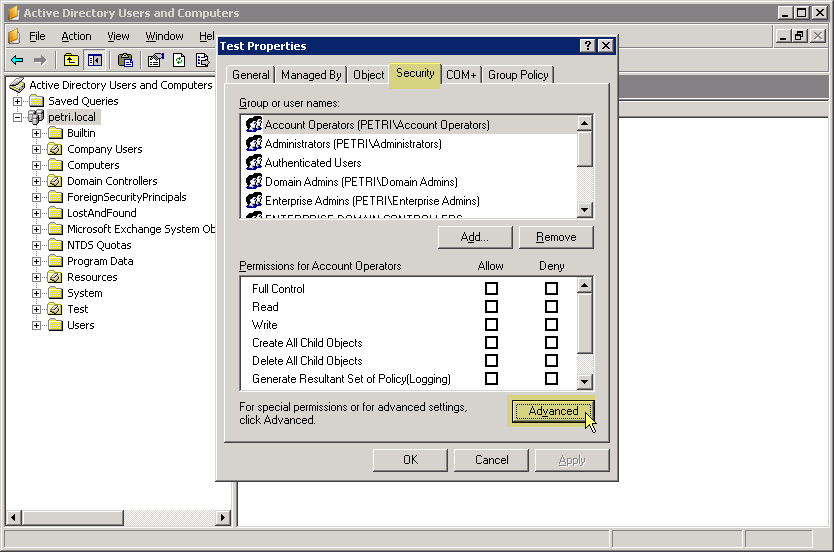
Task: Switch to the Group Policy tab
Action: point(518,75)
